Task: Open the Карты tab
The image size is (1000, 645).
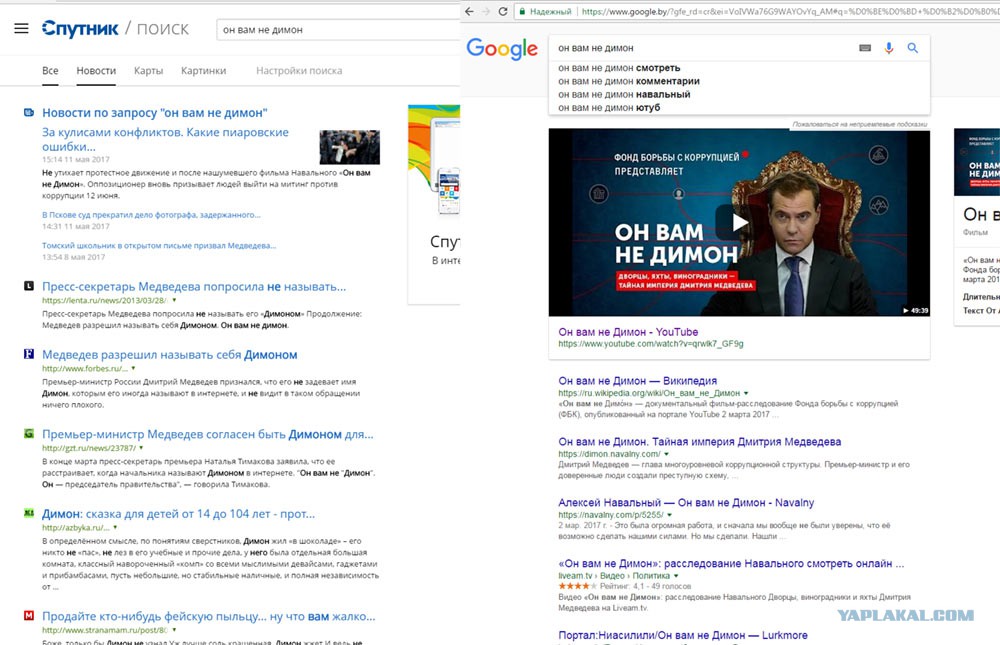Action: point(149,71)
